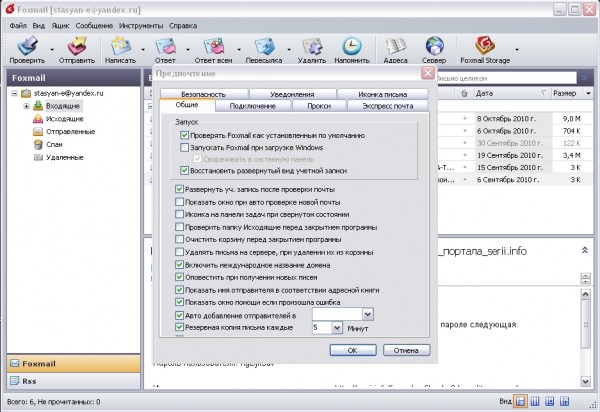This screenshot has height=412, width=600.
Task: Select the stasyan-e@yandex.ru account icon
Action: click(x=26, y=93)
